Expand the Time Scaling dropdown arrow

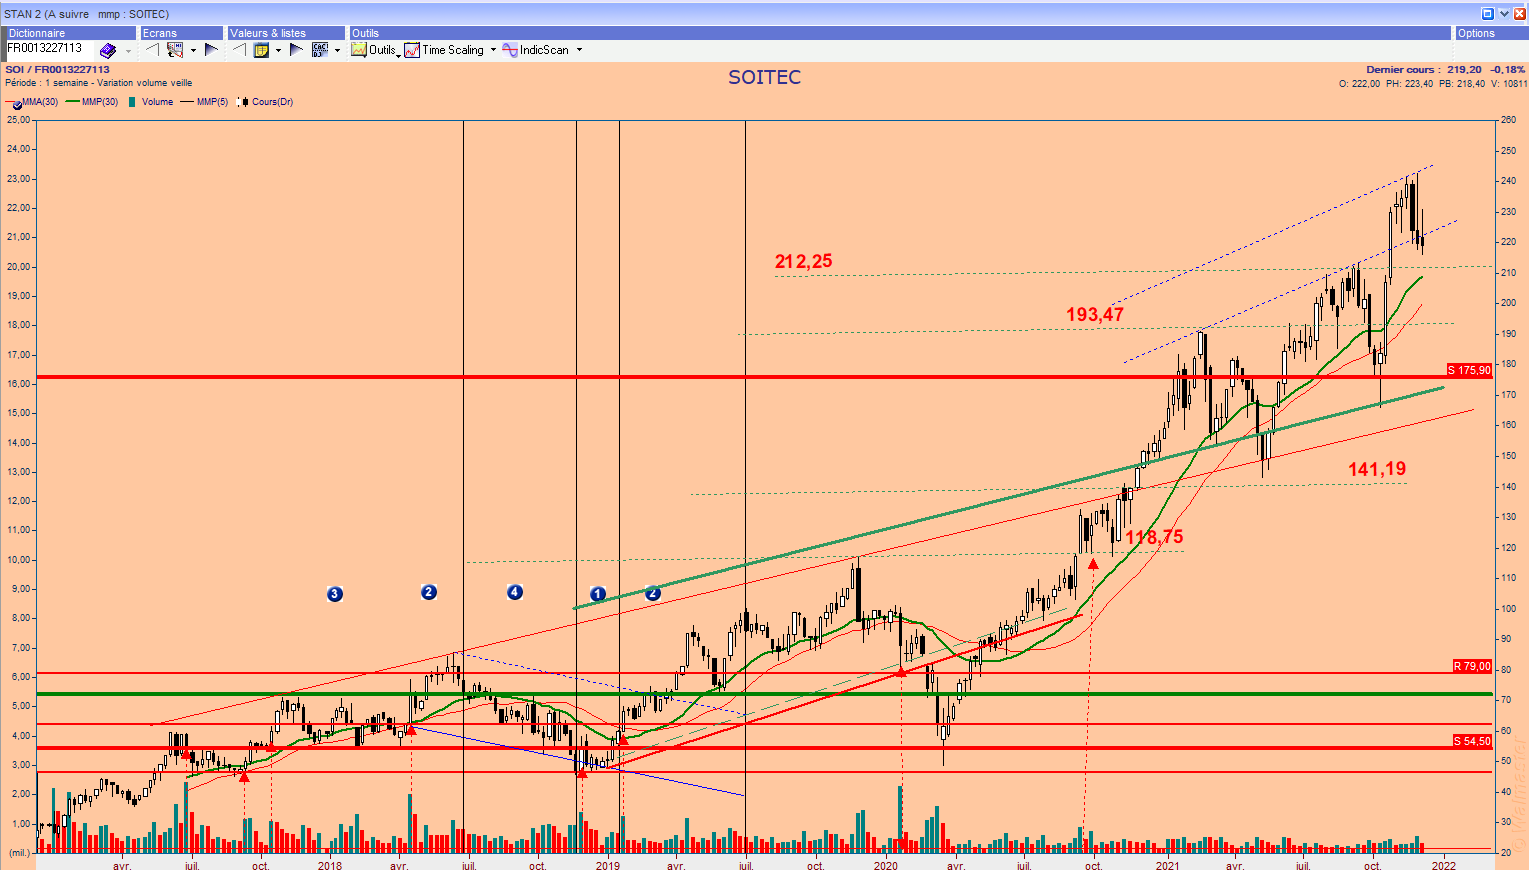point(493,50)
